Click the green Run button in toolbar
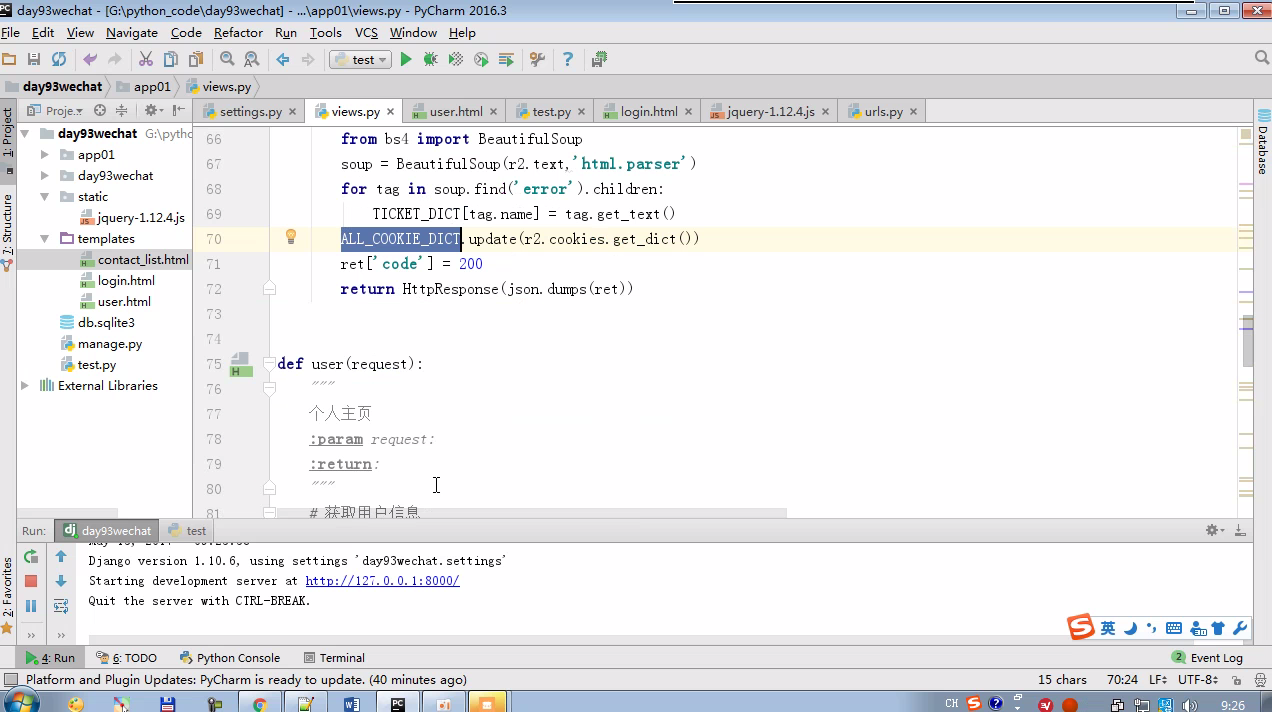 pos(406,60)
